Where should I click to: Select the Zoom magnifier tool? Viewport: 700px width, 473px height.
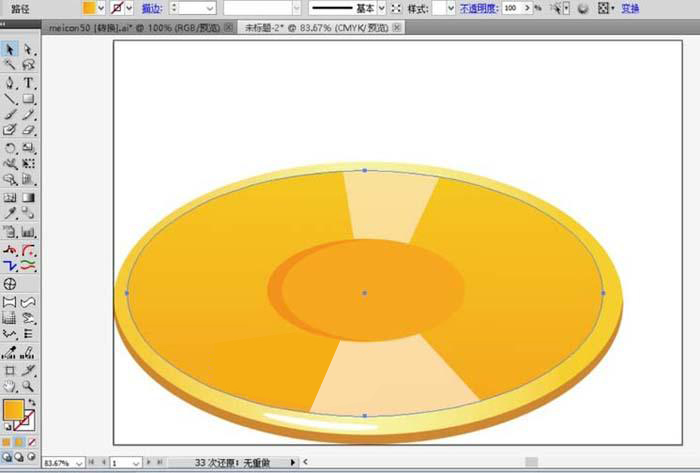pyautogui.click(x=29, y=386)
